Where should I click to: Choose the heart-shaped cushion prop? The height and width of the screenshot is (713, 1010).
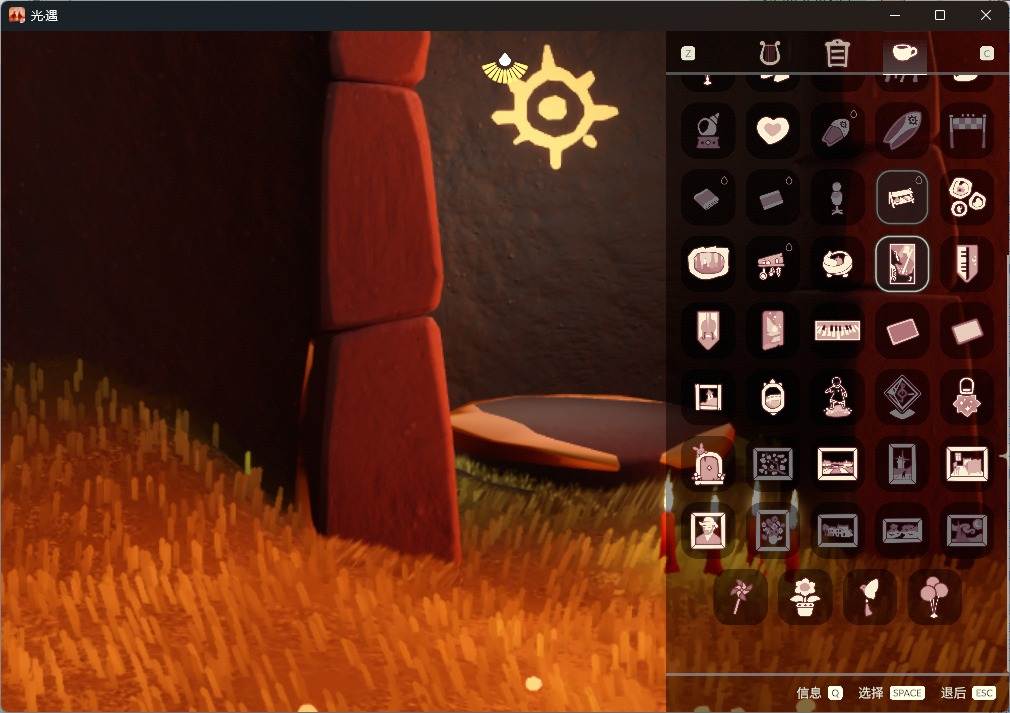[x=772, y=131]
